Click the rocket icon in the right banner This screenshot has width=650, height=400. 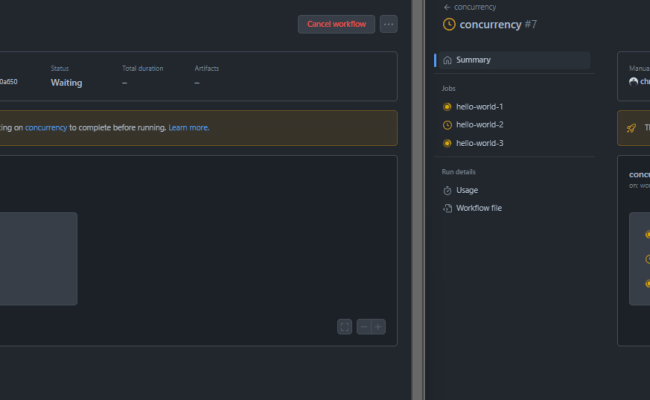coord(631,128)
